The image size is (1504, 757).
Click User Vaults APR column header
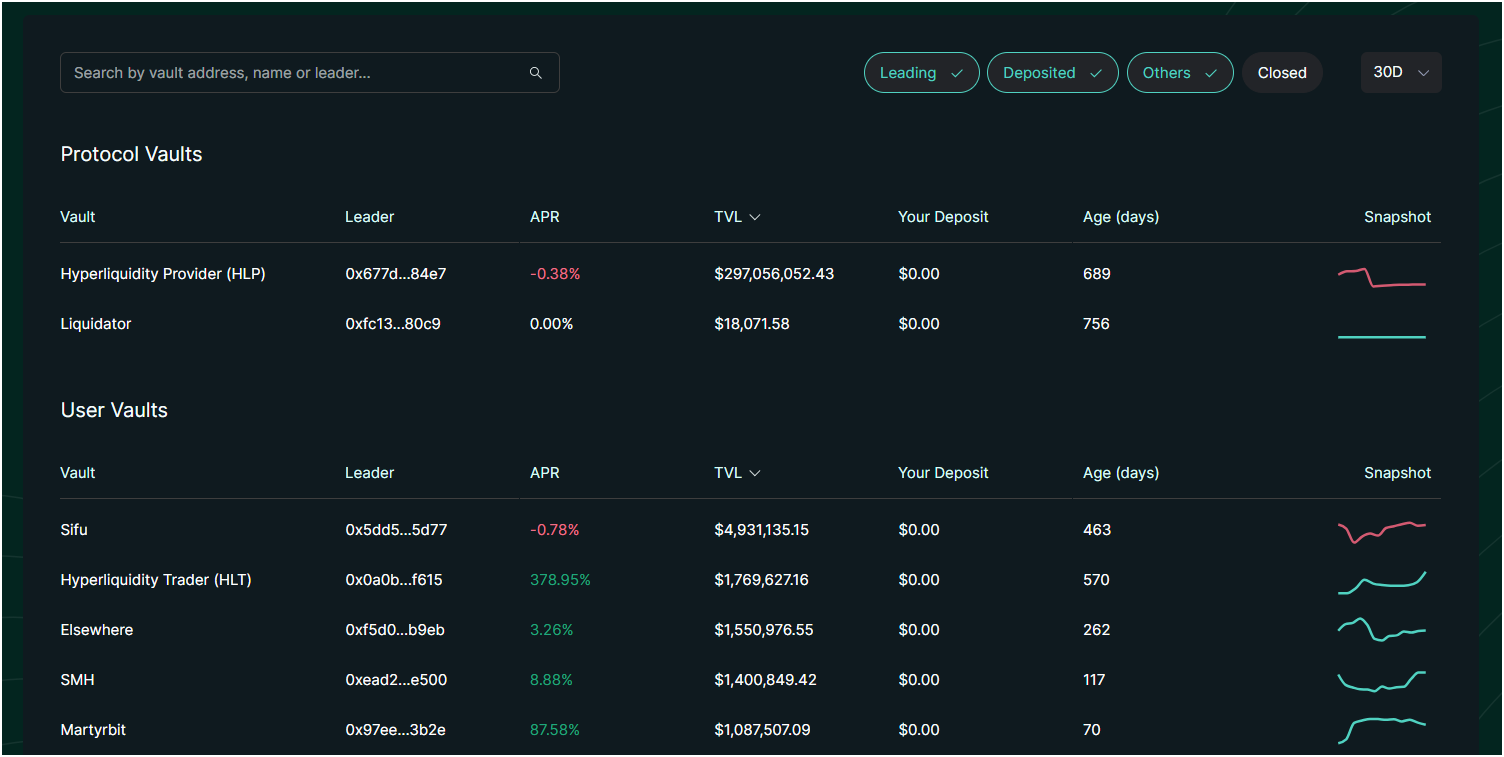(x=545, y=473)
